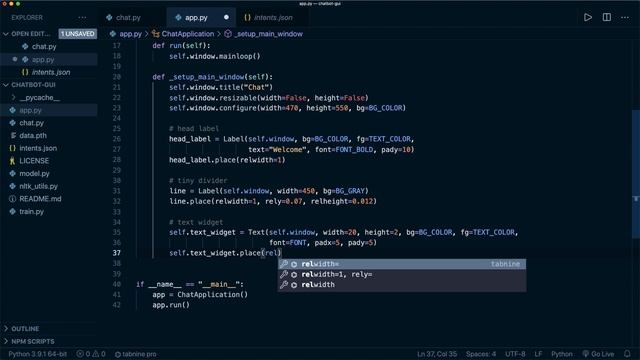Switch to the app.py tab
This screenshot has height=360, width=640.
196,18
